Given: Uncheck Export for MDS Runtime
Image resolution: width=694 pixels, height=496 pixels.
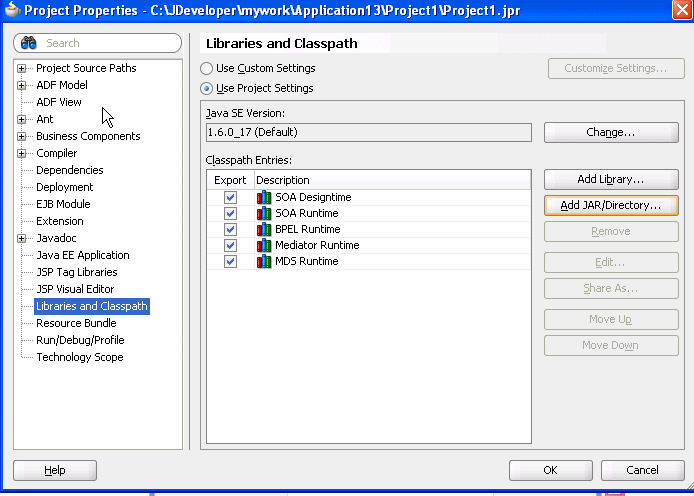Looking at the screenshot, I should pyautogui.click(x=230, y=261).
